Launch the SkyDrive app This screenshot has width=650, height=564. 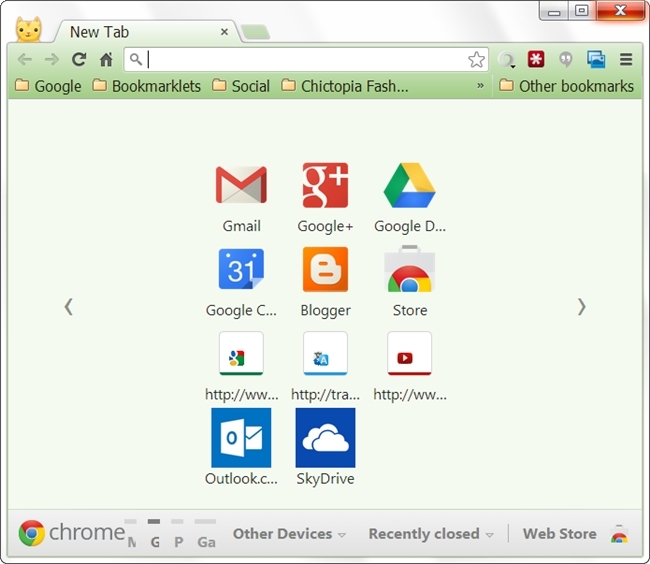pyautogui.click(x=325, y=438)
